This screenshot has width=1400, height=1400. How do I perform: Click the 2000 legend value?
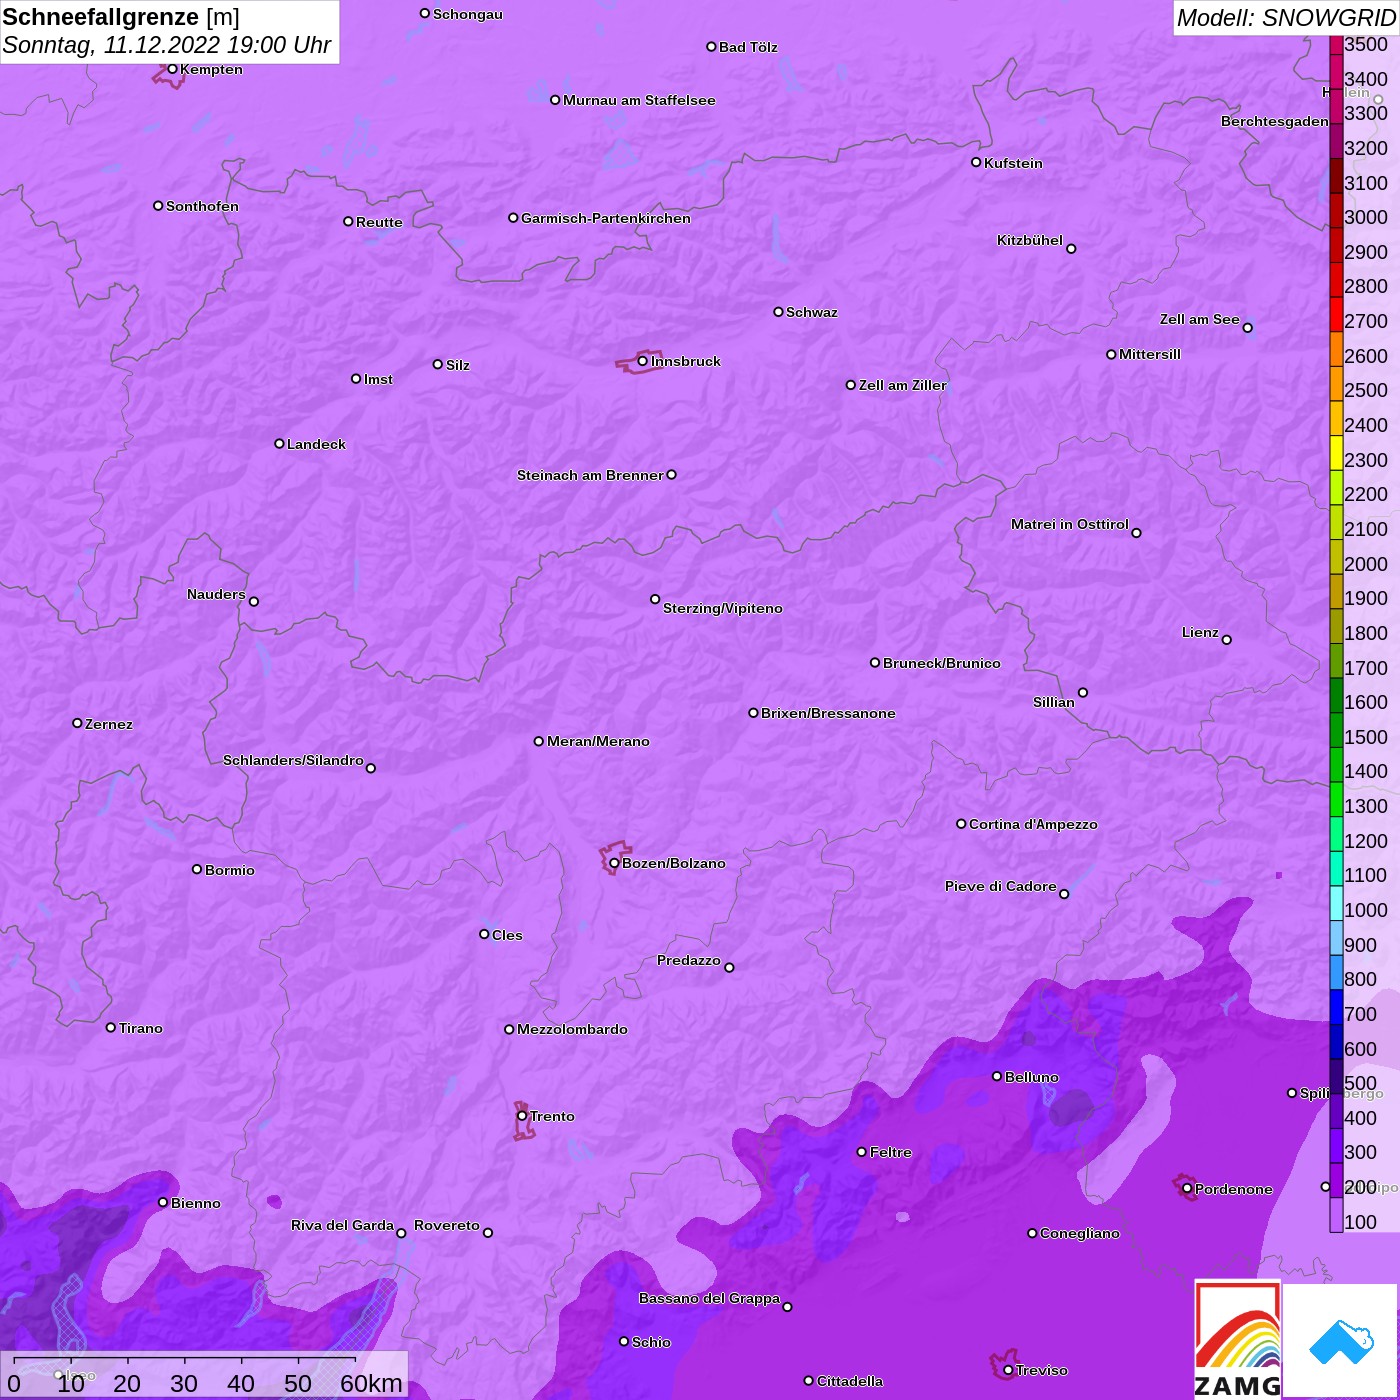(x=1366, y=564)
